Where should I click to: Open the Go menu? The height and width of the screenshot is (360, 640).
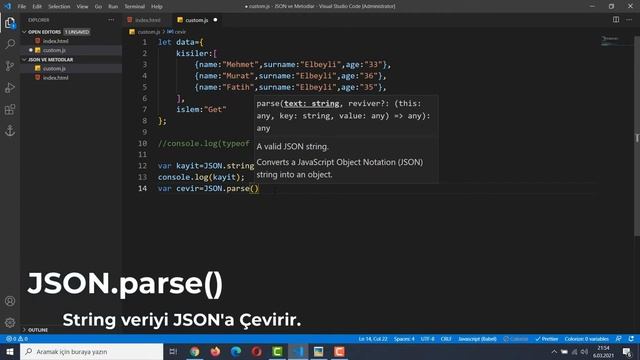click(x=98, y=6)
